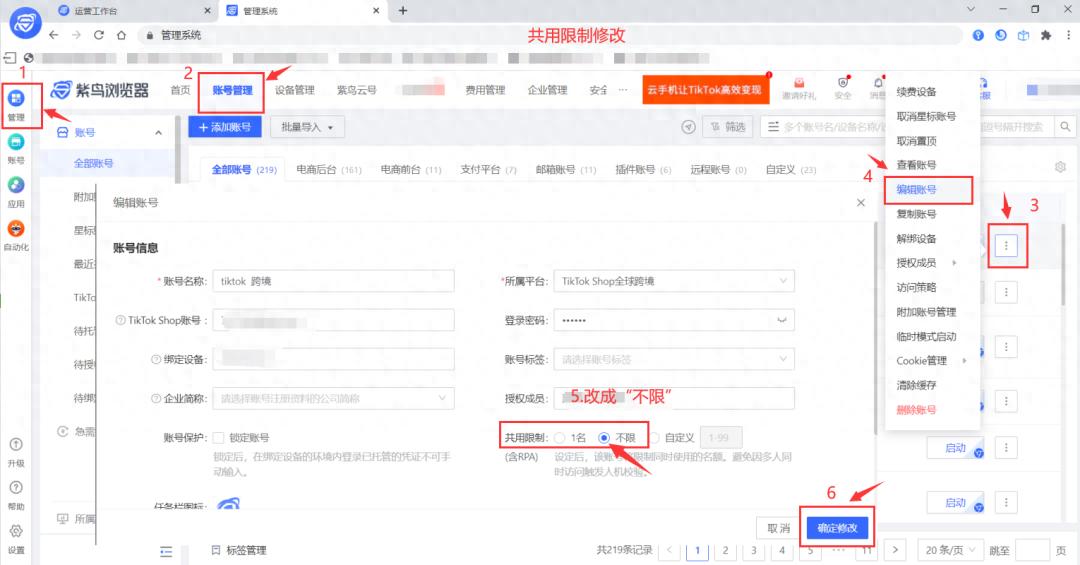Image resolution: width=1080 pixels, height=565 pixels.
Task: Open the 升级 sidebar icon
Action: [16, 444]
